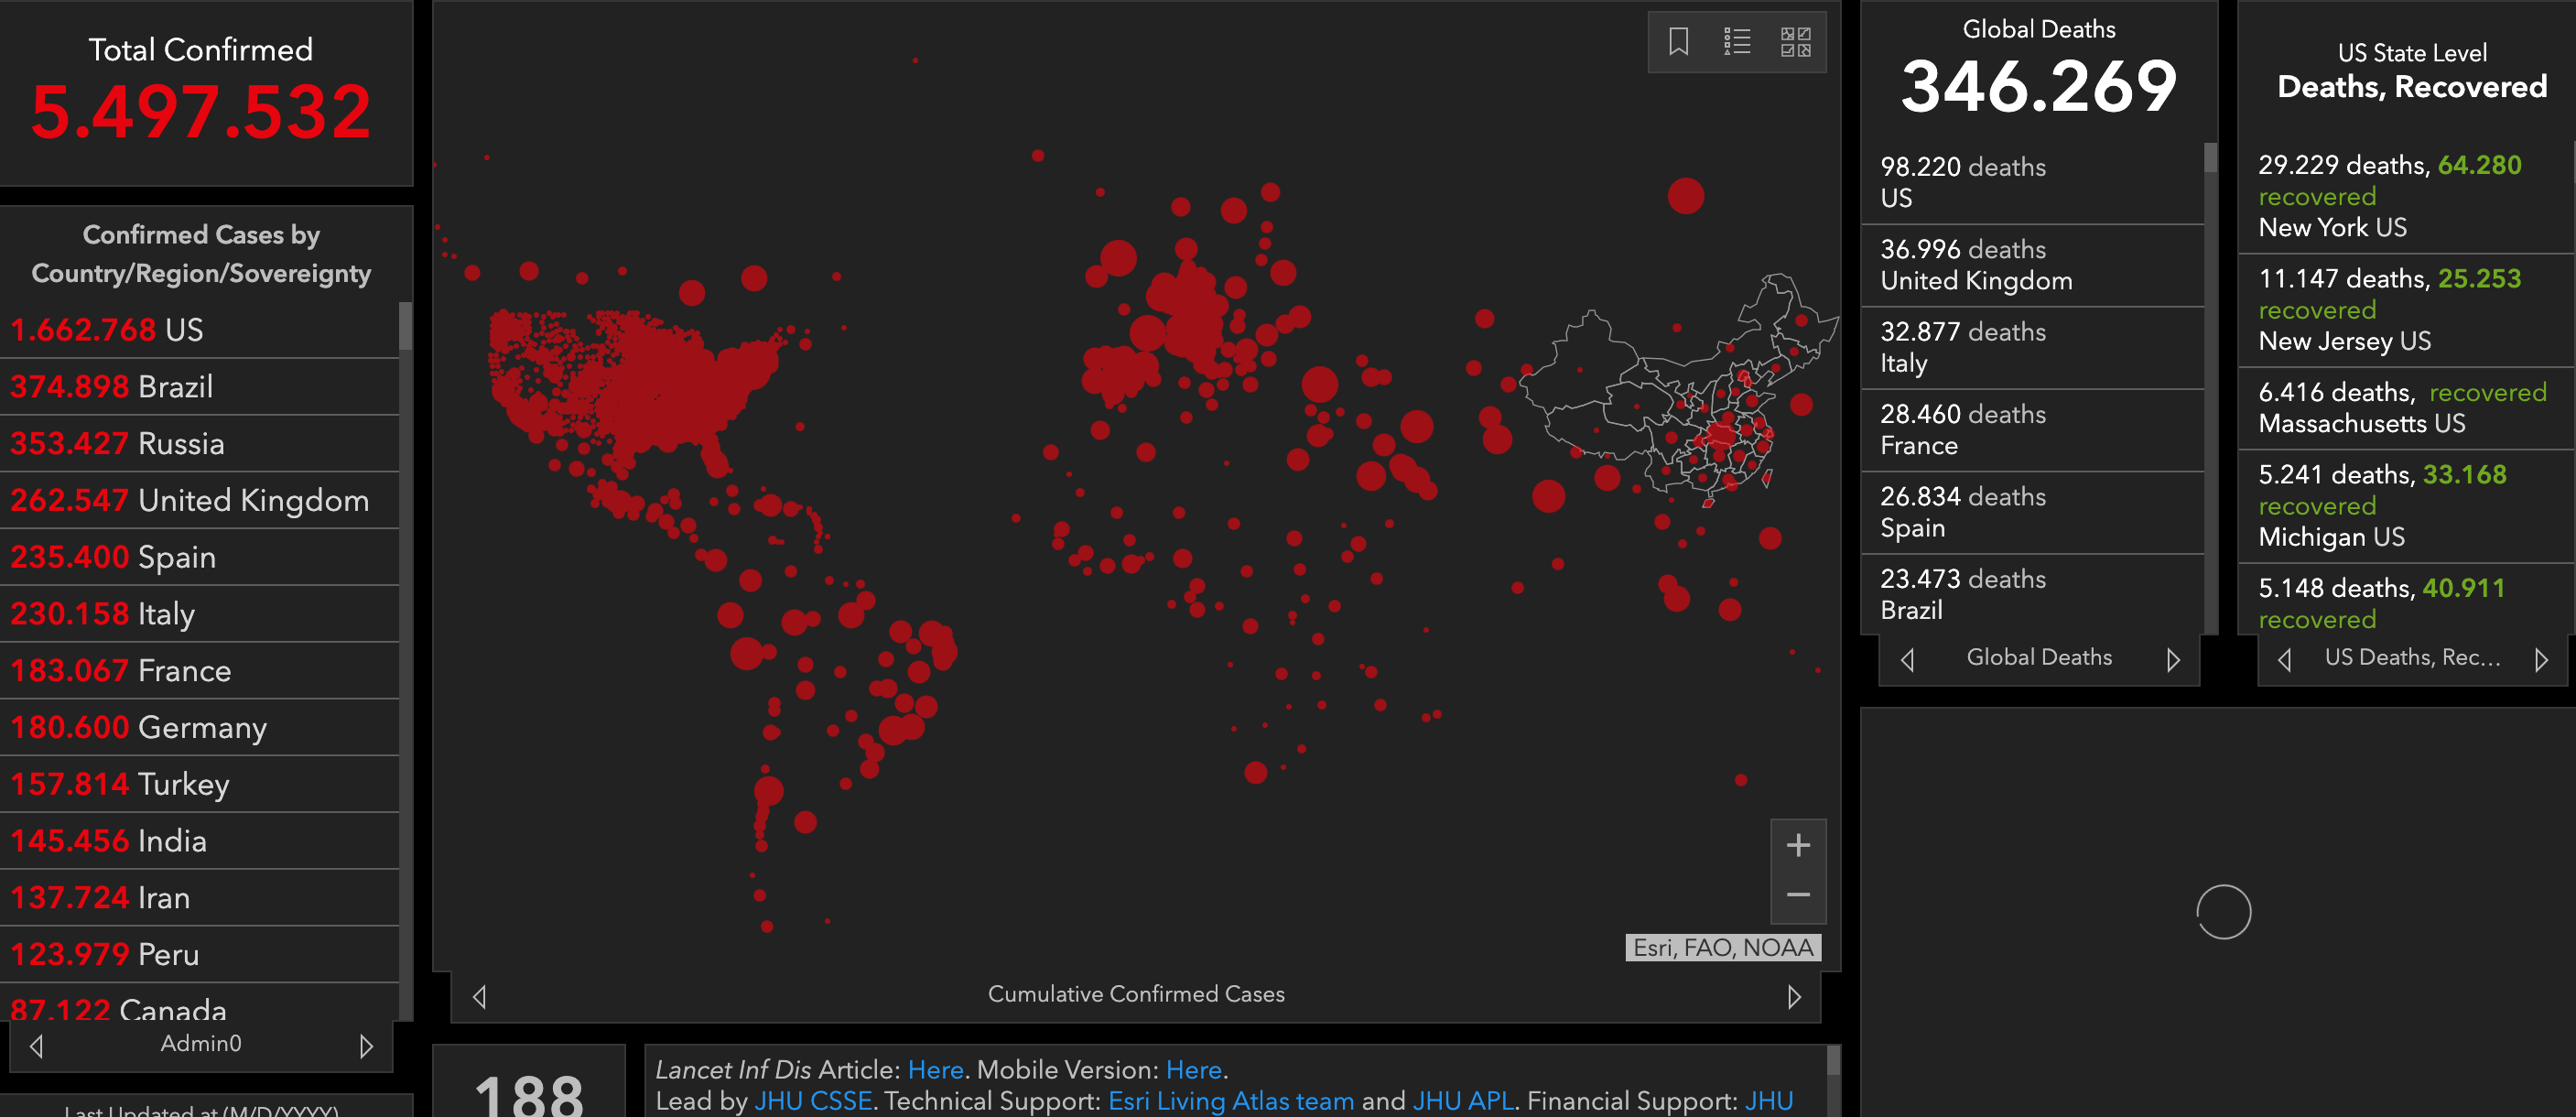Screen dimensions: 2576x1117
Task: Click the confirmed cases list scrollbar
Action: click(x=405, y=327)
